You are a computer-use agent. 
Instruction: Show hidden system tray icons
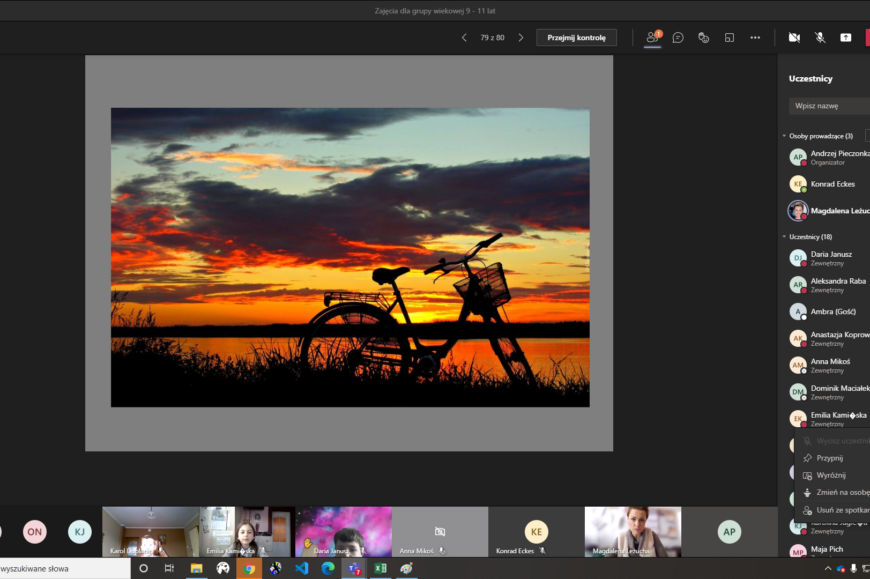pos(828,568)
